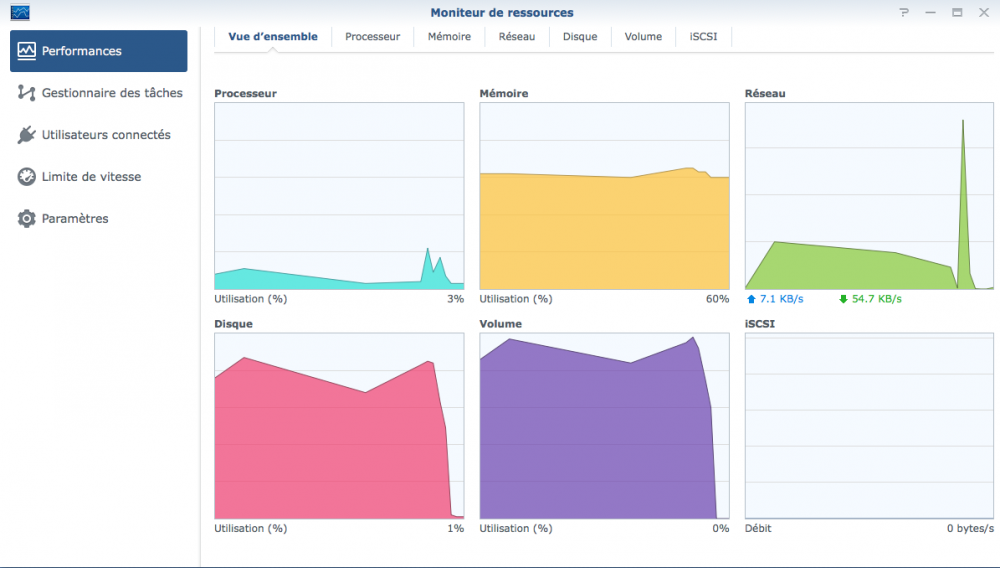Viewport: 1000px width, 568px height.
Task: Click the Limite de vitesse gauge icon
Action: pyautogui.click(x=26, y=177)
